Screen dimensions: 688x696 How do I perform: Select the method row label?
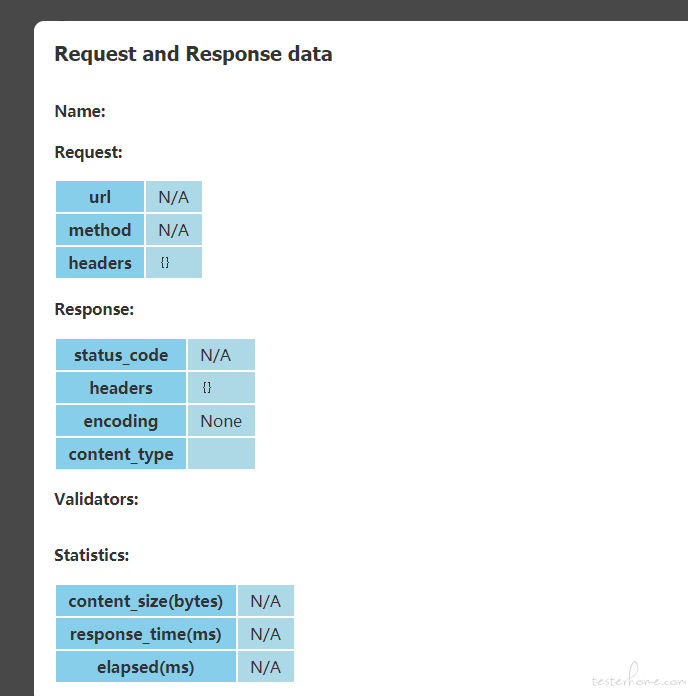point(100,229)
